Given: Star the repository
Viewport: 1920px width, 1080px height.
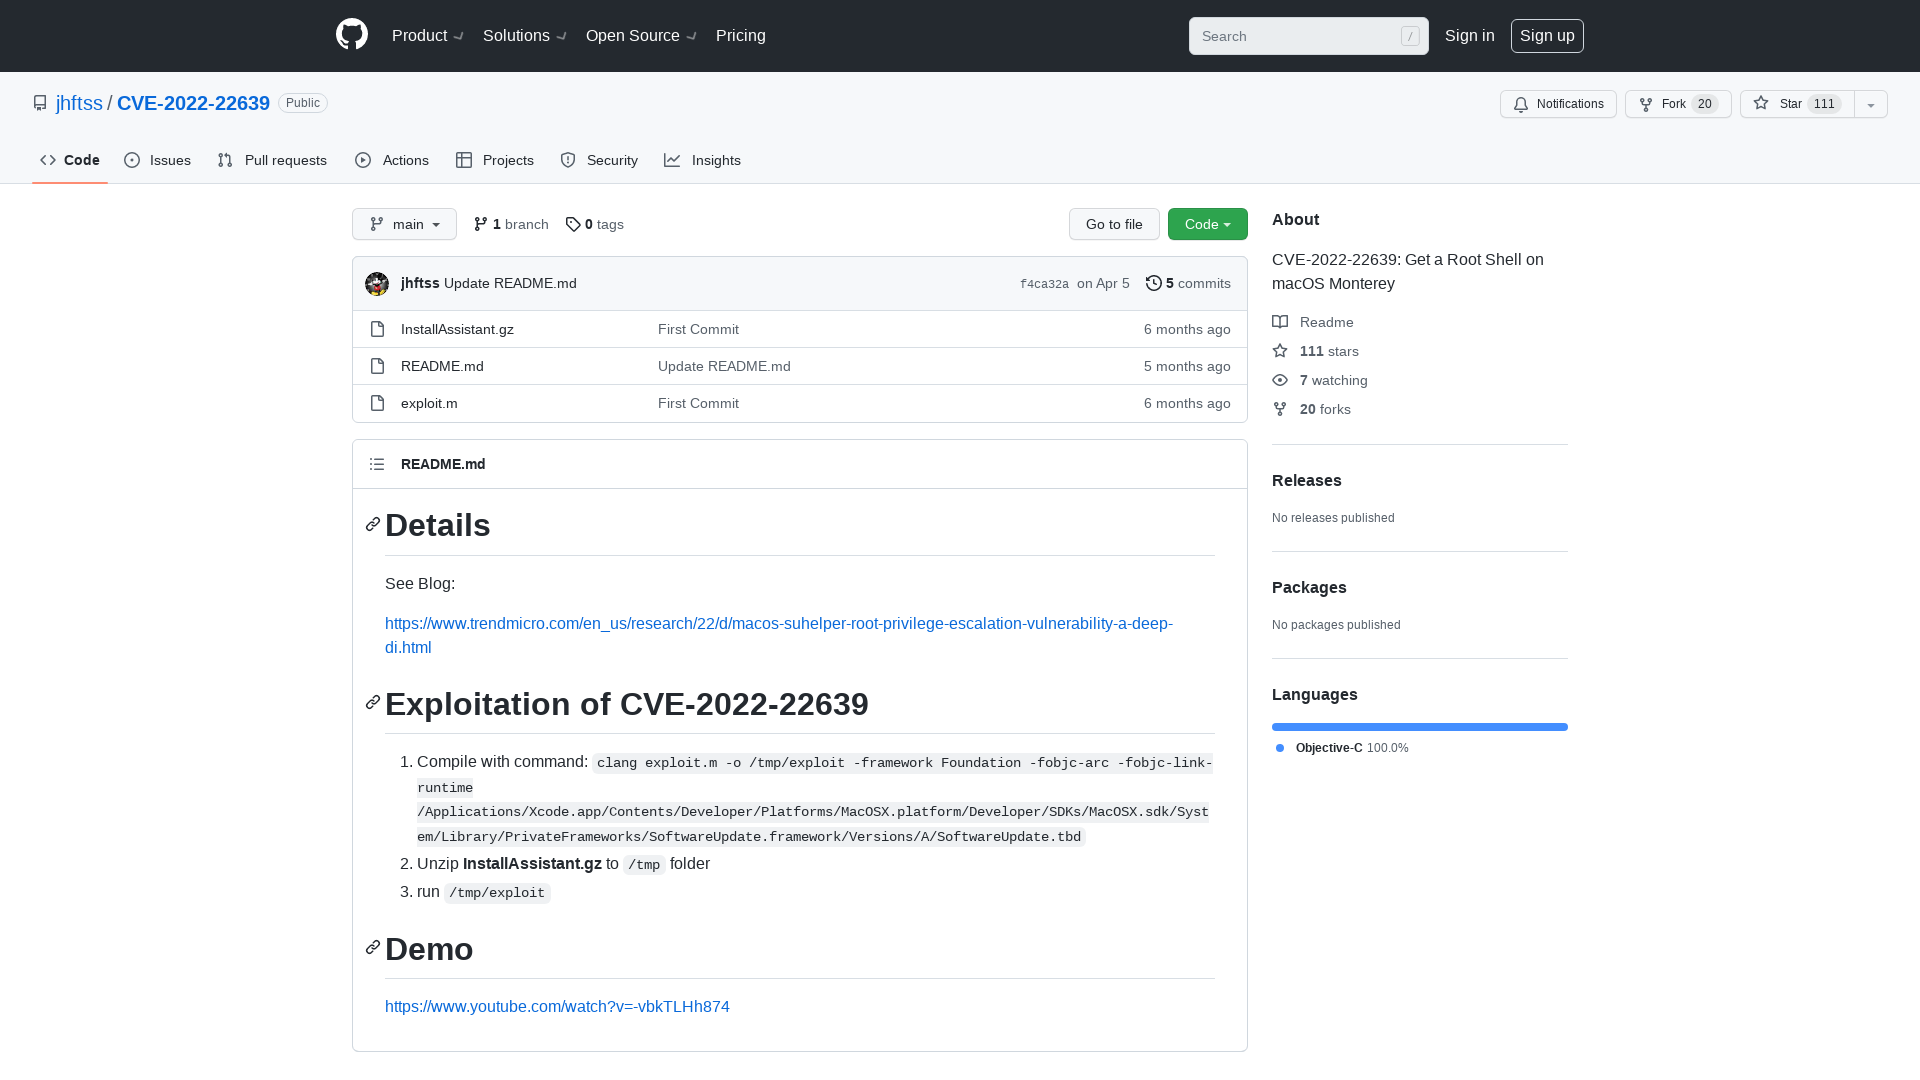Looking at the screenshot, I should click(x=1797, y=104).
